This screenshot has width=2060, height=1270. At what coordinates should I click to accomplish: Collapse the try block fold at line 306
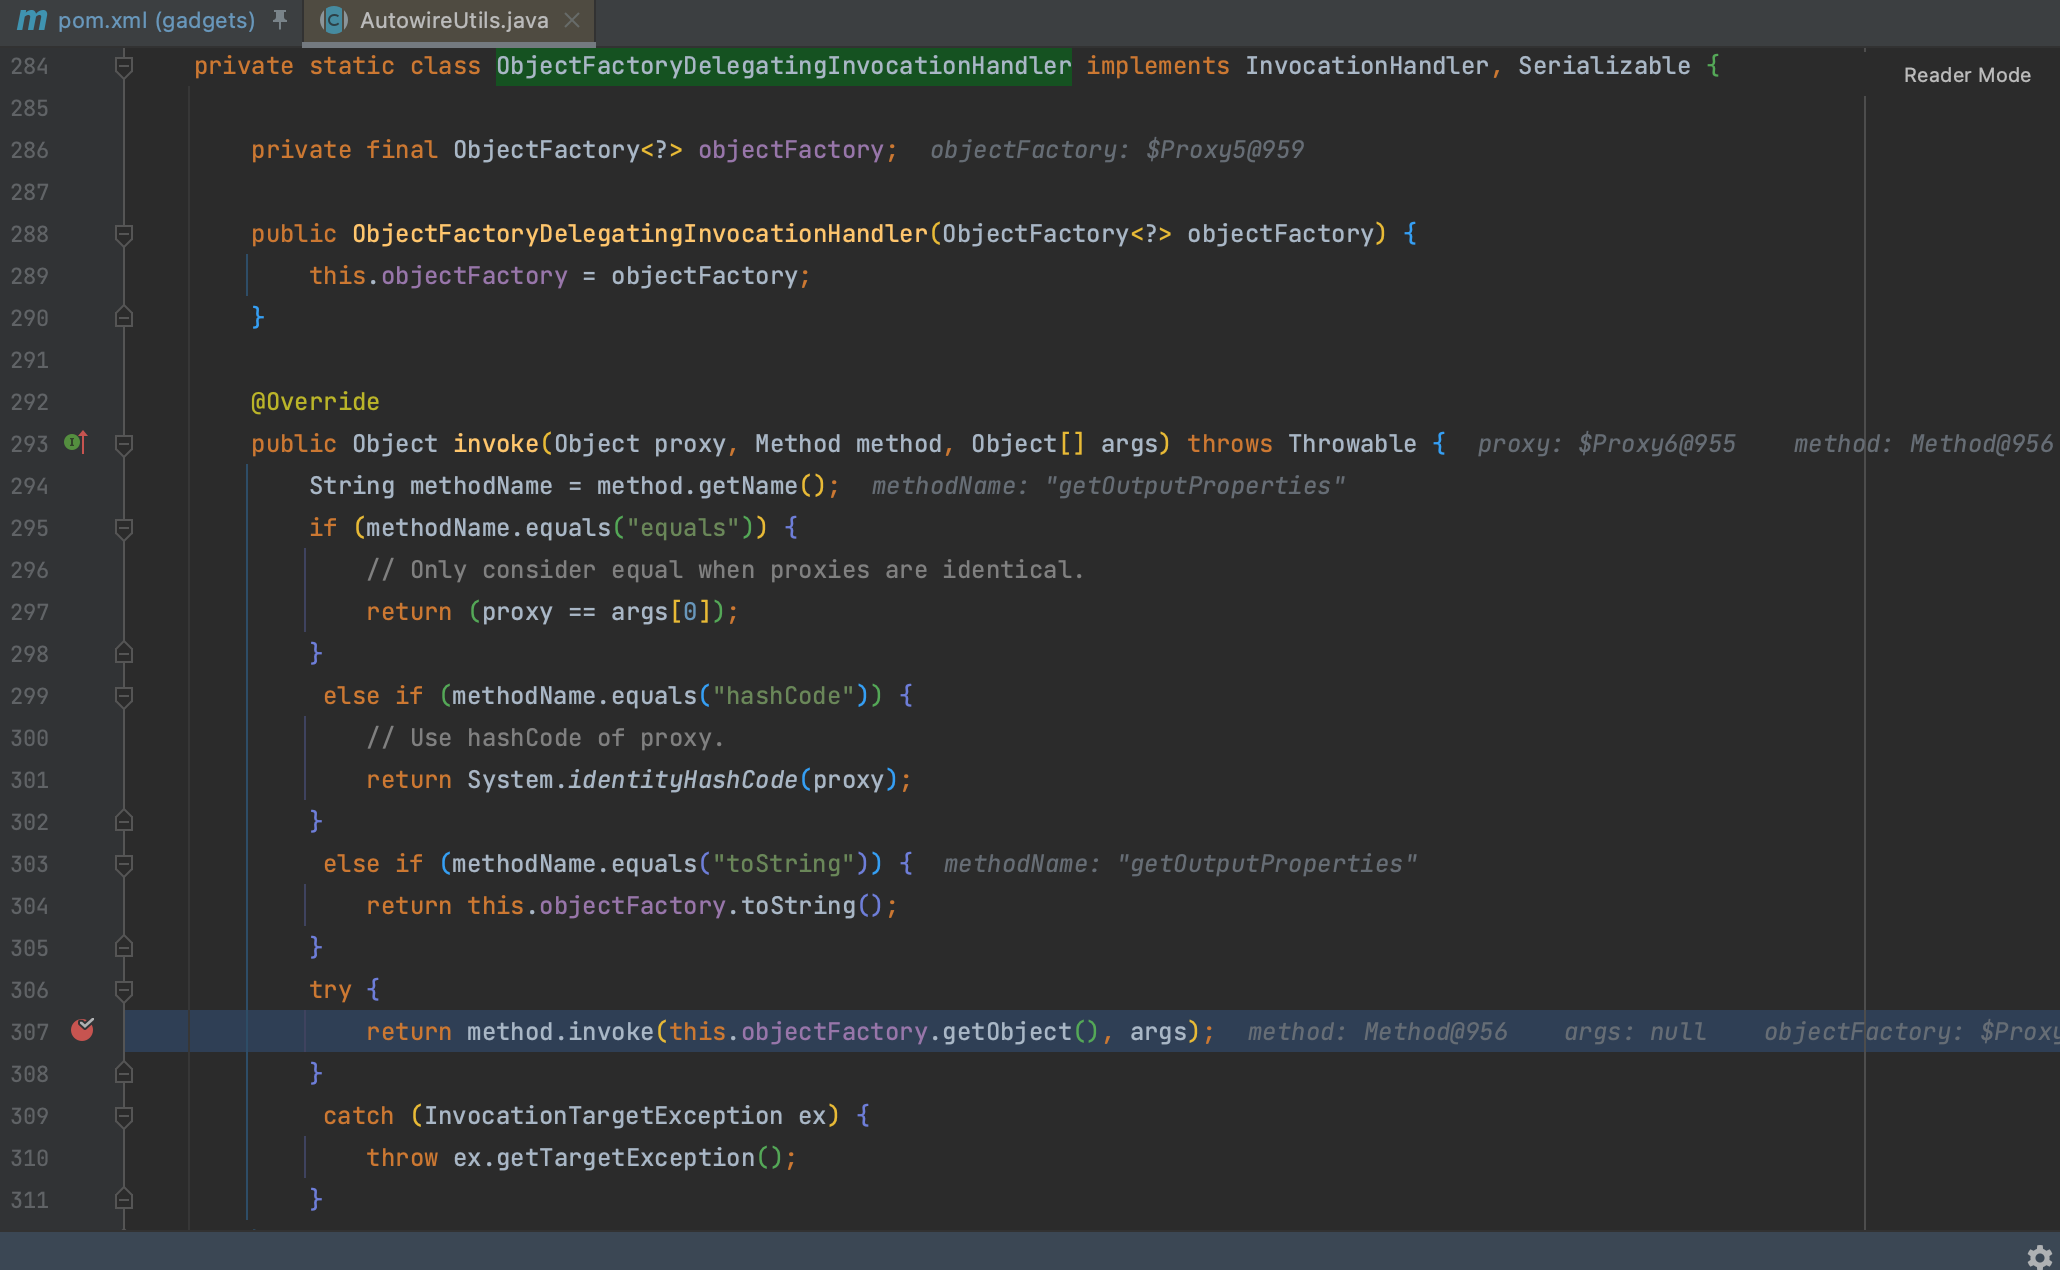pos(124,991)
